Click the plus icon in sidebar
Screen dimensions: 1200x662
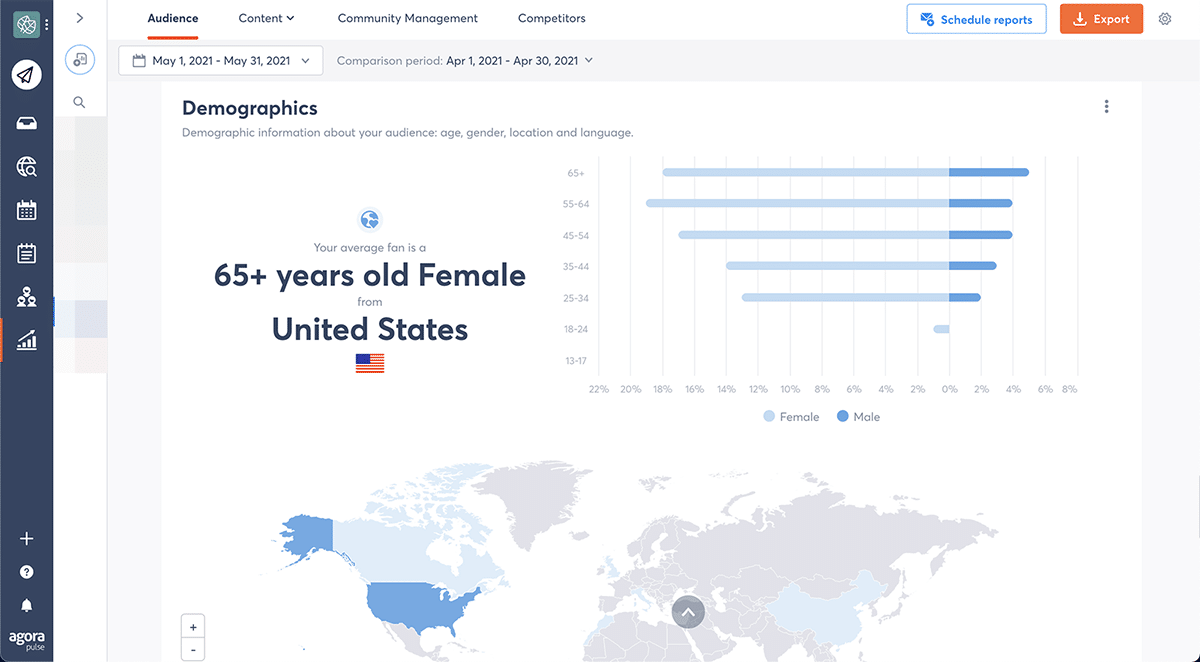pos(27,539)
